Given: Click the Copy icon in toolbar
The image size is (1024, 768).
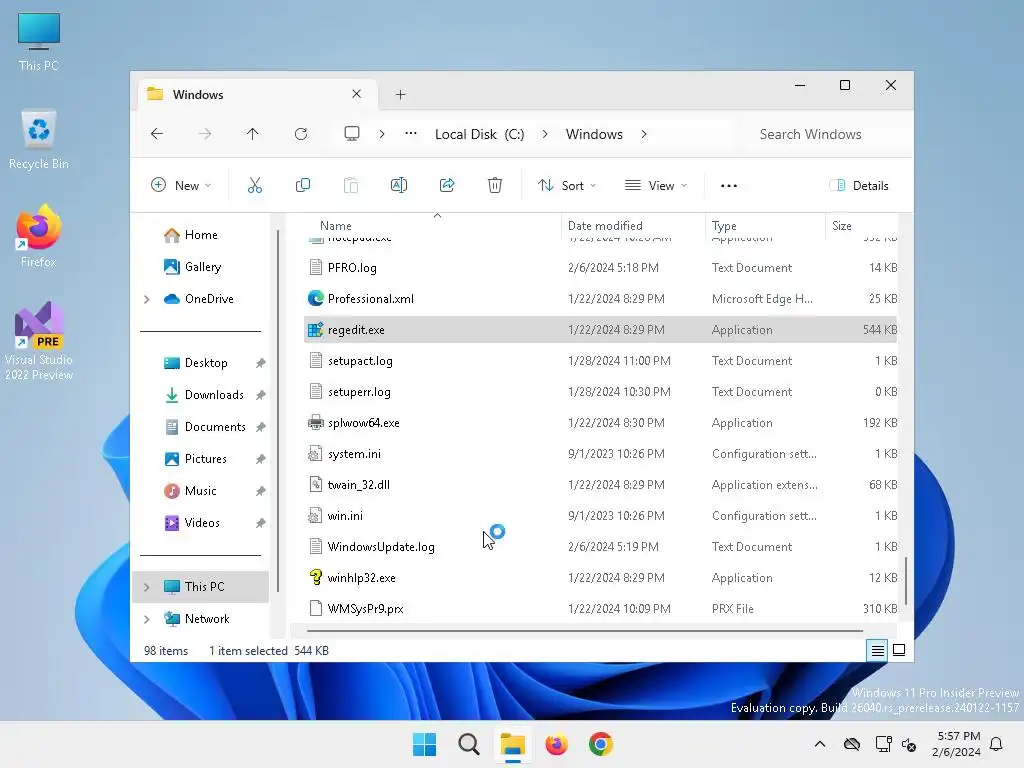Looking at the screenshot, I should (x=302, y=185).
